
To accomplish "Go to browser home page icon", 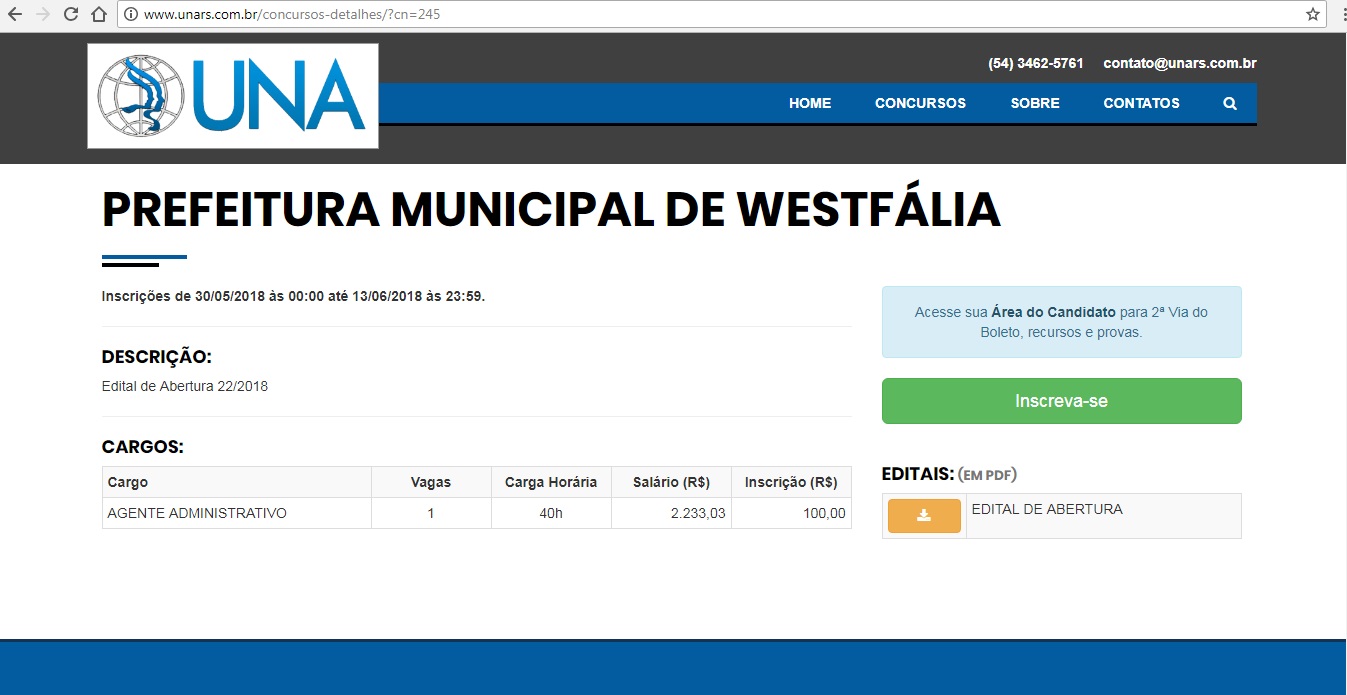I will (x=98, y=15).
